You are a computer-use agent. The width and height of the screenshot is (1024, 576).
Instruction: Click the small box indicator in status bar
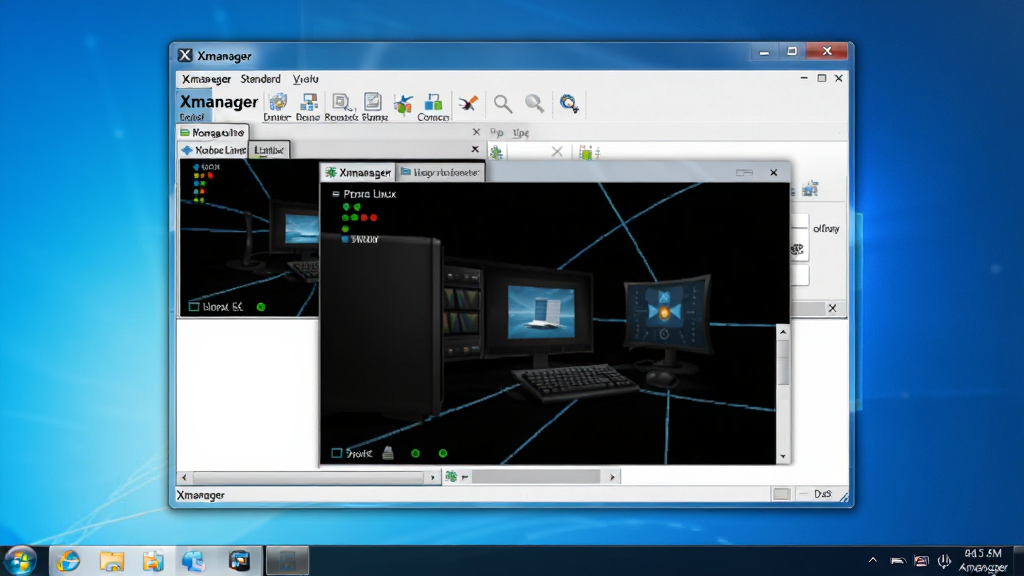click(782, 494)
